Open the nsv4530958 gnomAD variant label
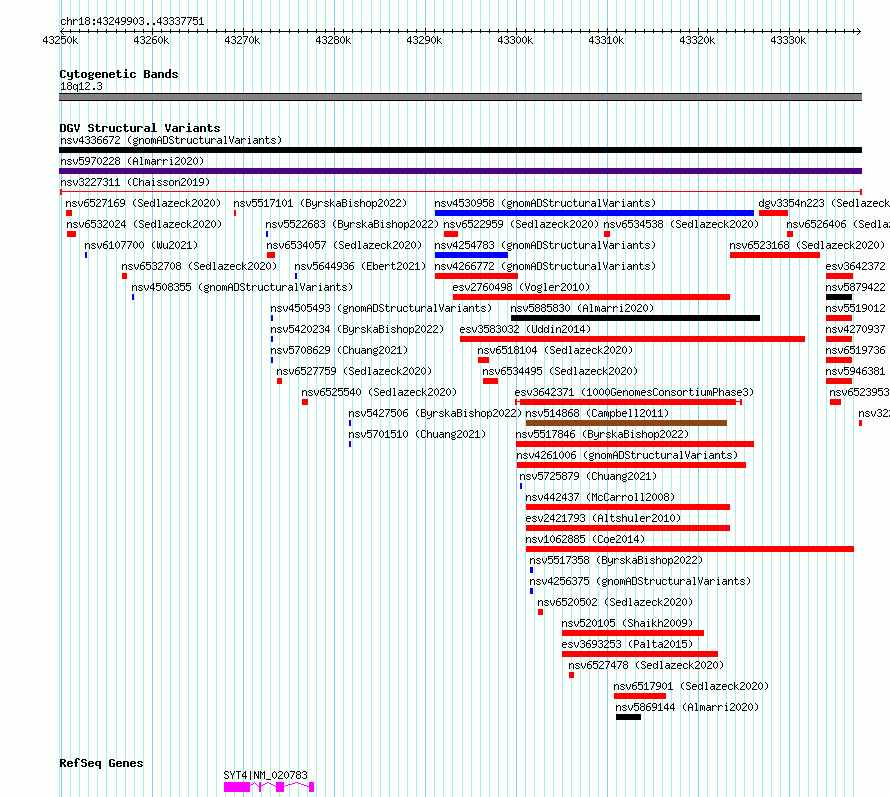This screenshot has height=797, width=890. (x=545, y=203)
